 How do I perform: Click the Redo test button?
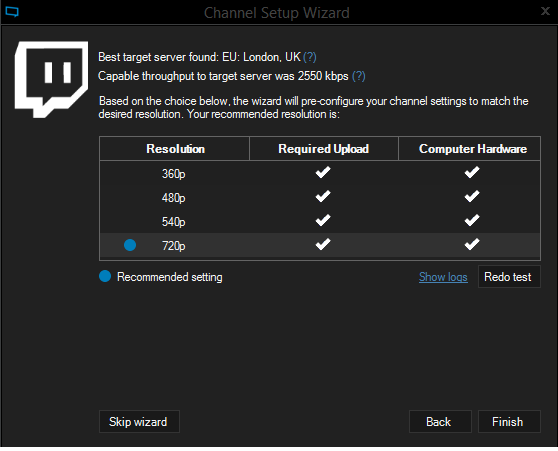tap(509, 277)
